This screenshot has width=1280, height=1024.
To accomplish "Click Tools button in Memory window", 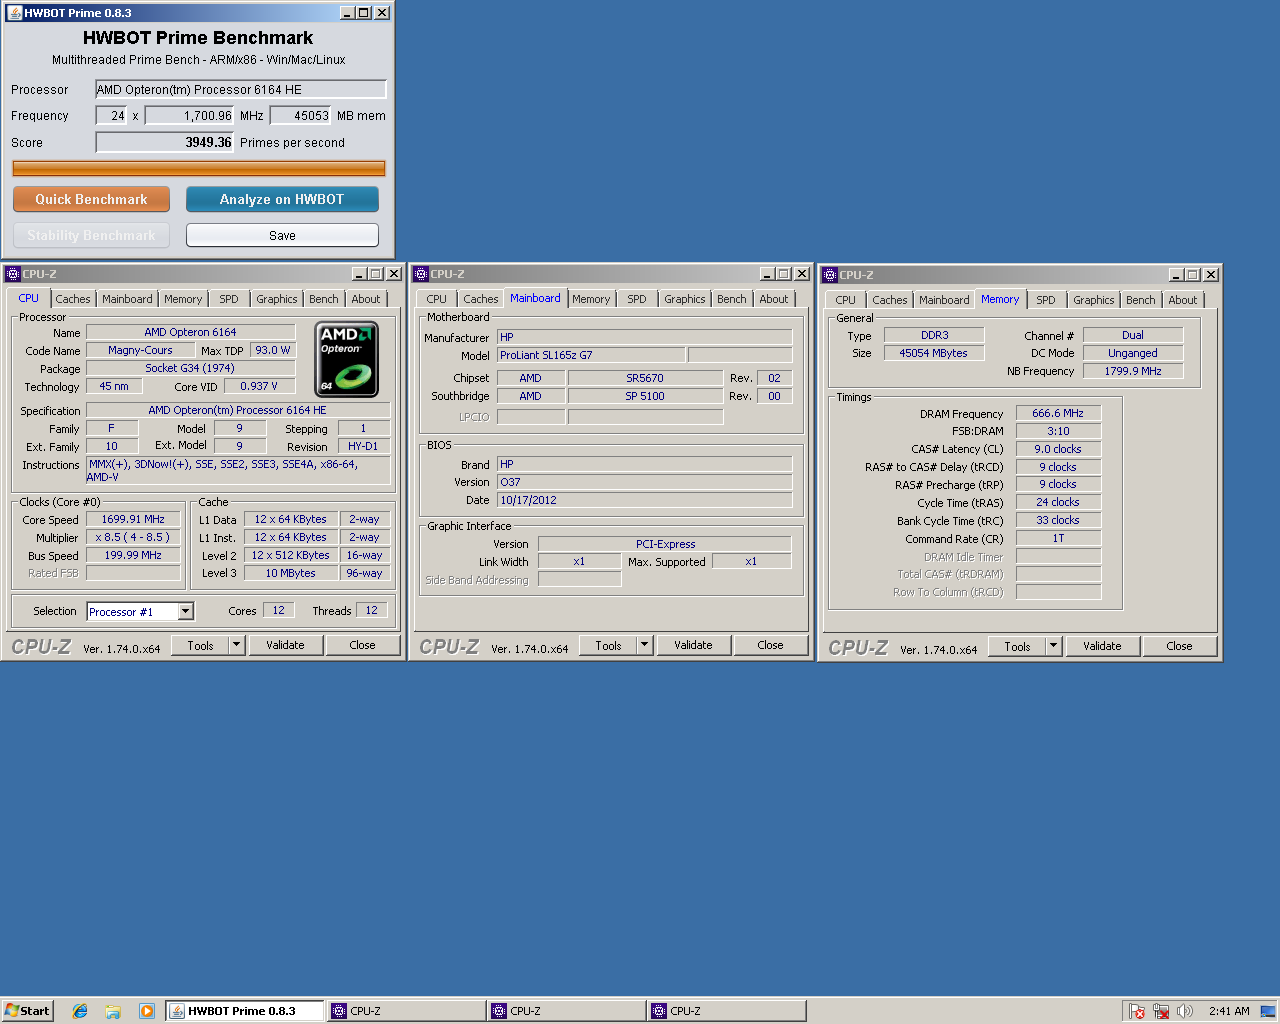I will 1017,646.
